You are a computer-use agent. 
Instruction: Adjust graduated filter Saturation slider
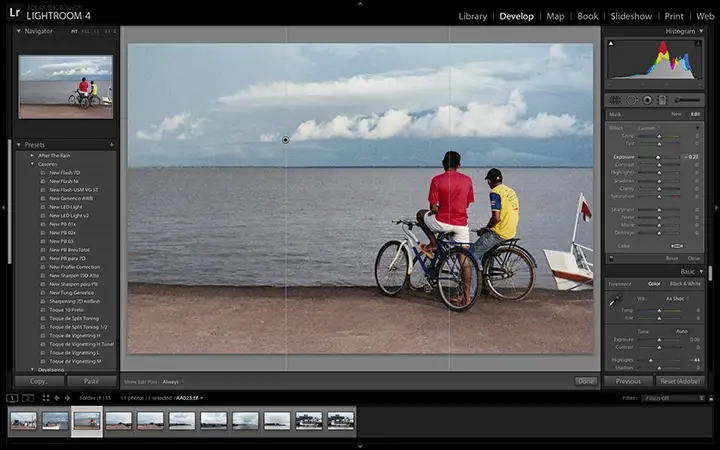tap(659, 197)
